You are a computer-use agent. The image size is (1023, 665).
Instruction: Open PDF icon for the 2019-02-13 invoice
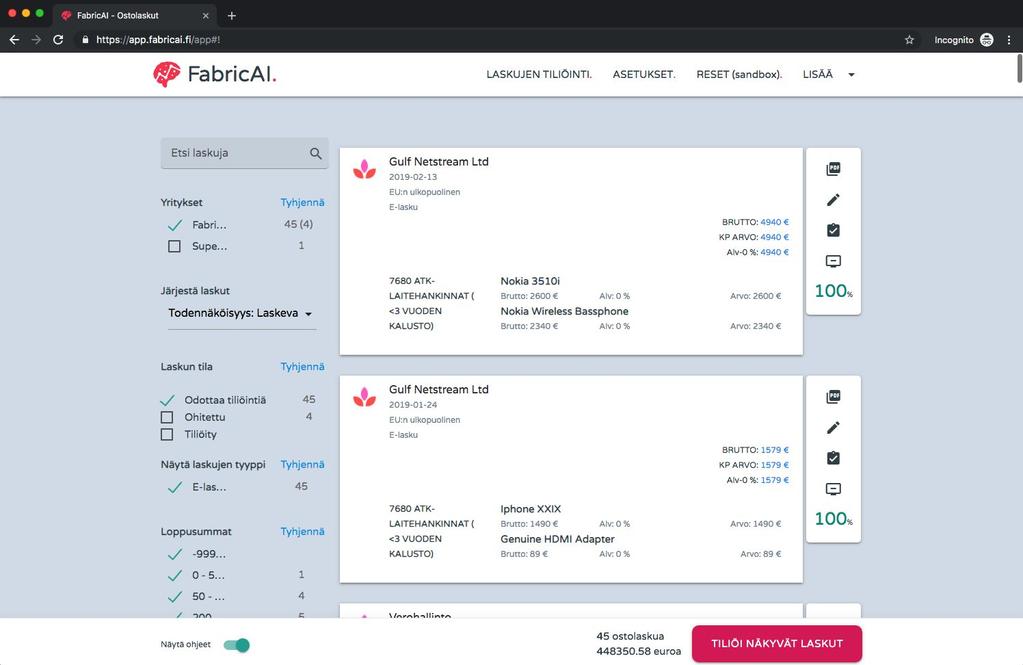(833, 169)
